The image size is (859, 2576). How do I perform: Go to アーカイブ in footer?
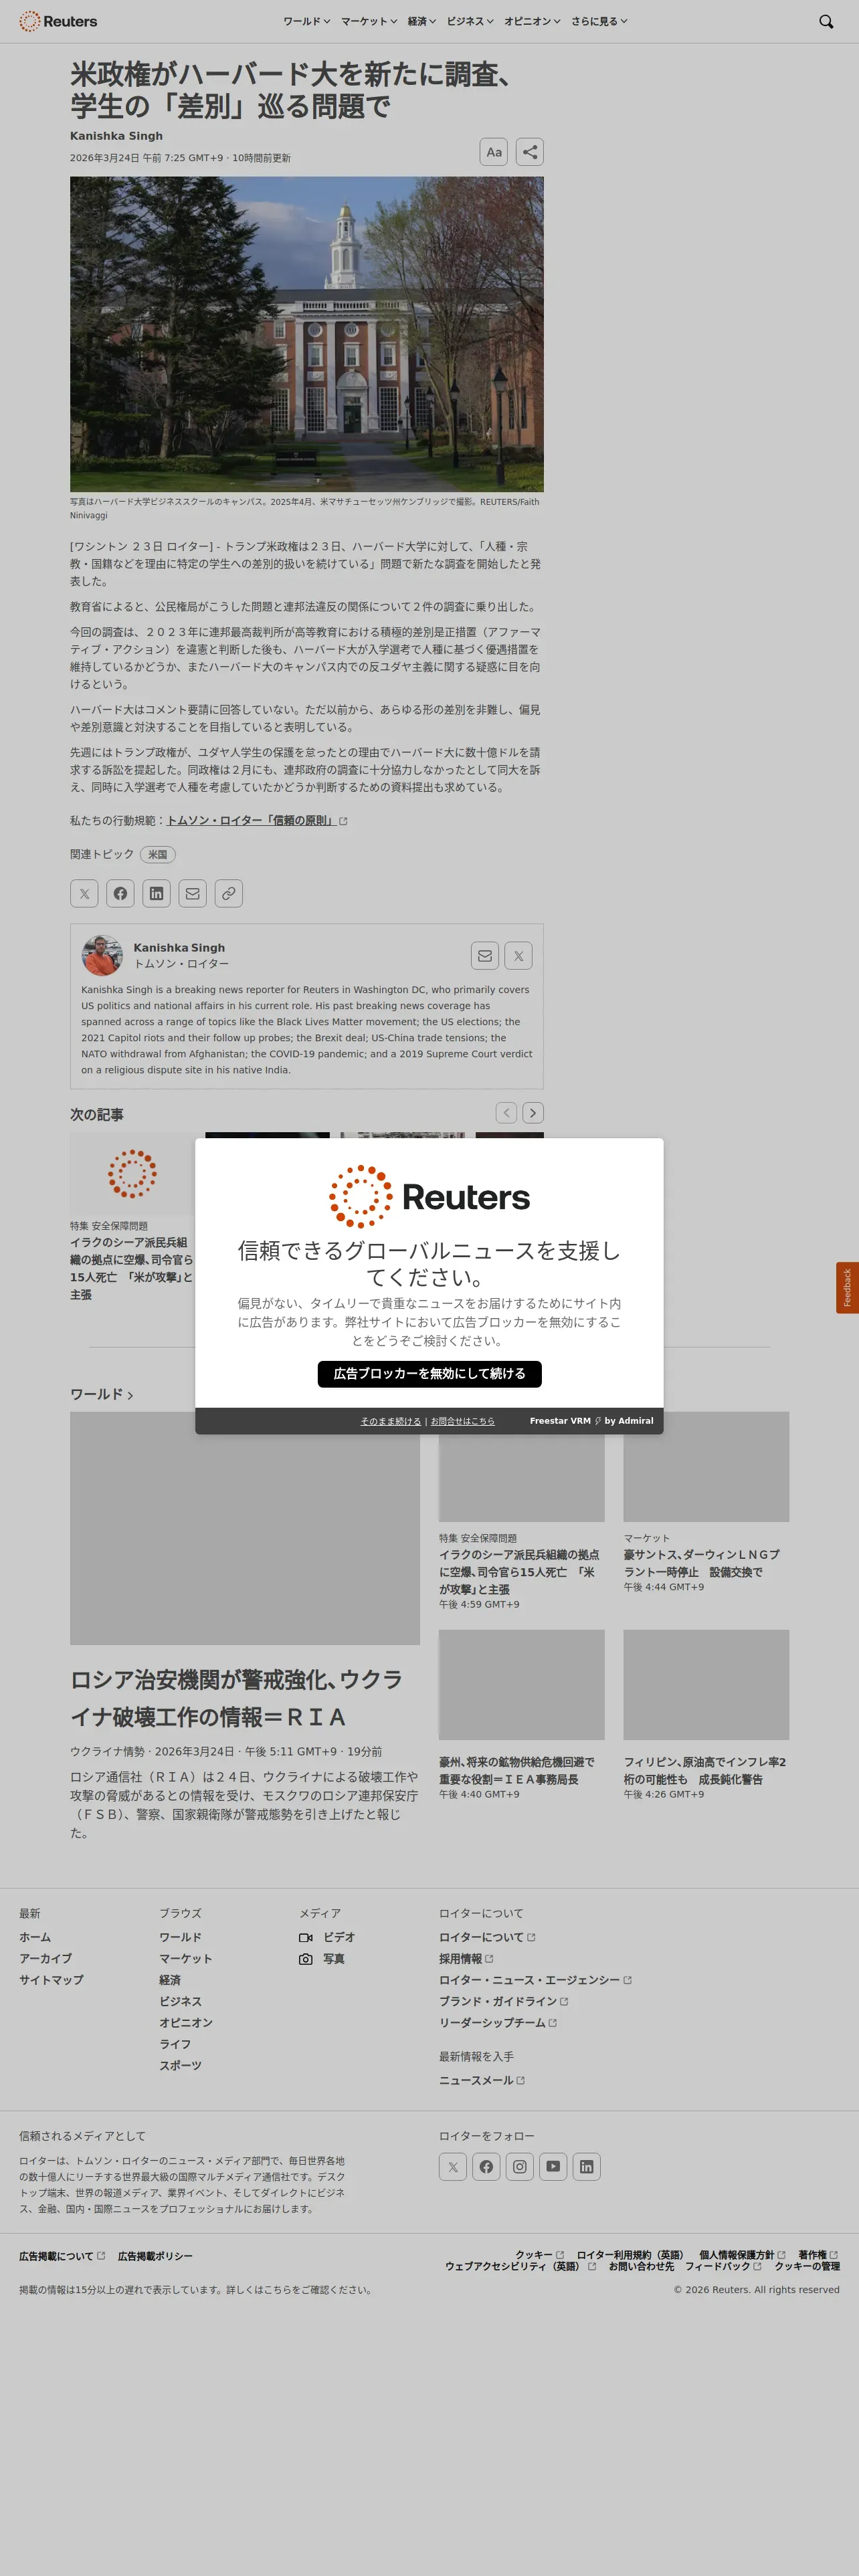pyautogui.click(x=45, y=1958)
